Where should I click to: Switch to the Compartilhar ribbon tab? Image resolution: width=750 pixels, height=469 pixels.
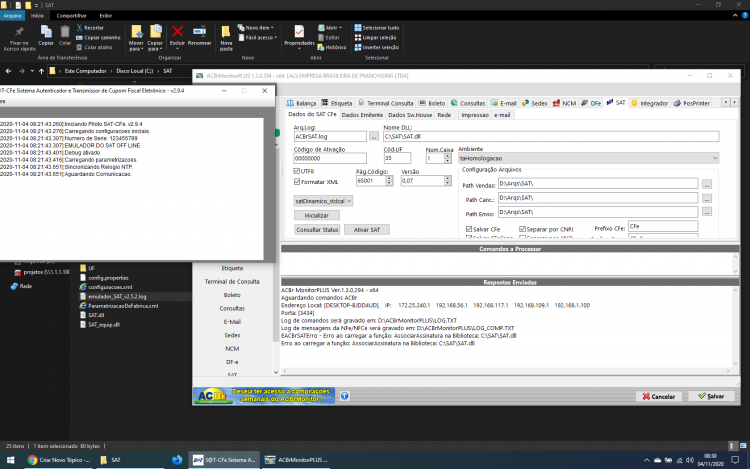(x=72, y=16)
